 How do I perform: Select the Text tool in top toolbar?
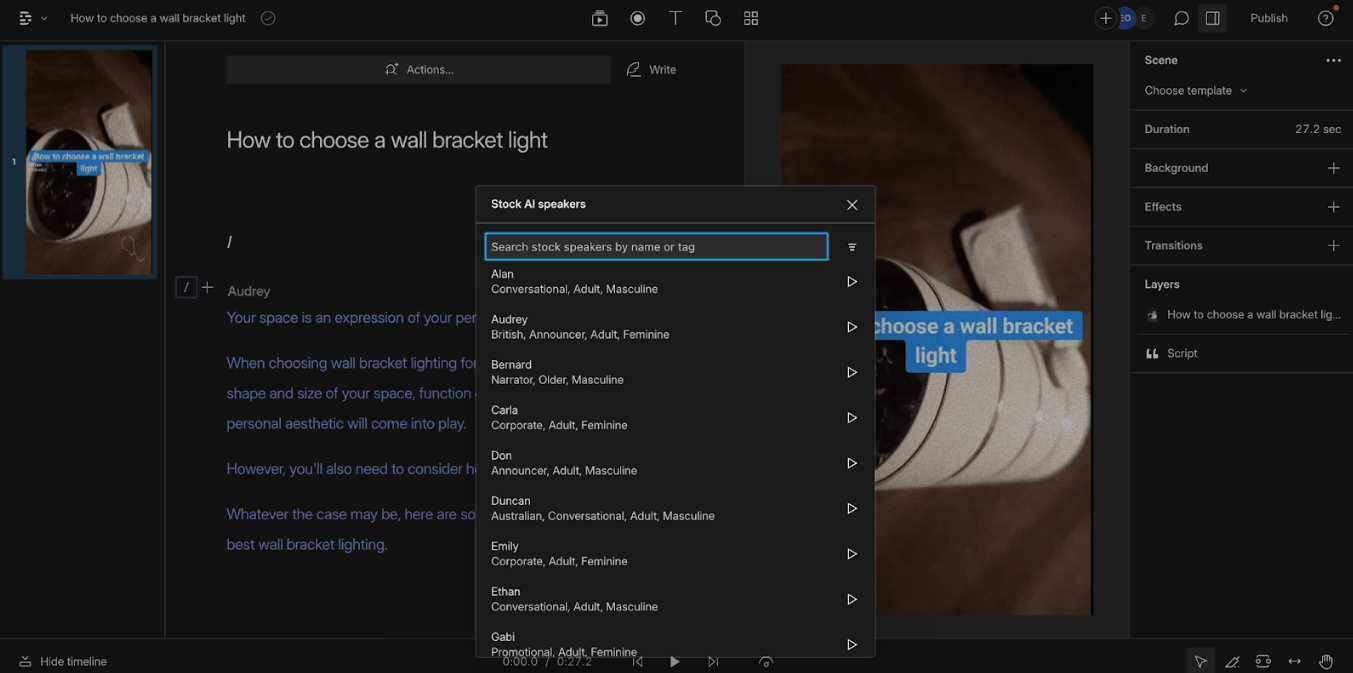tap(675, 18)
